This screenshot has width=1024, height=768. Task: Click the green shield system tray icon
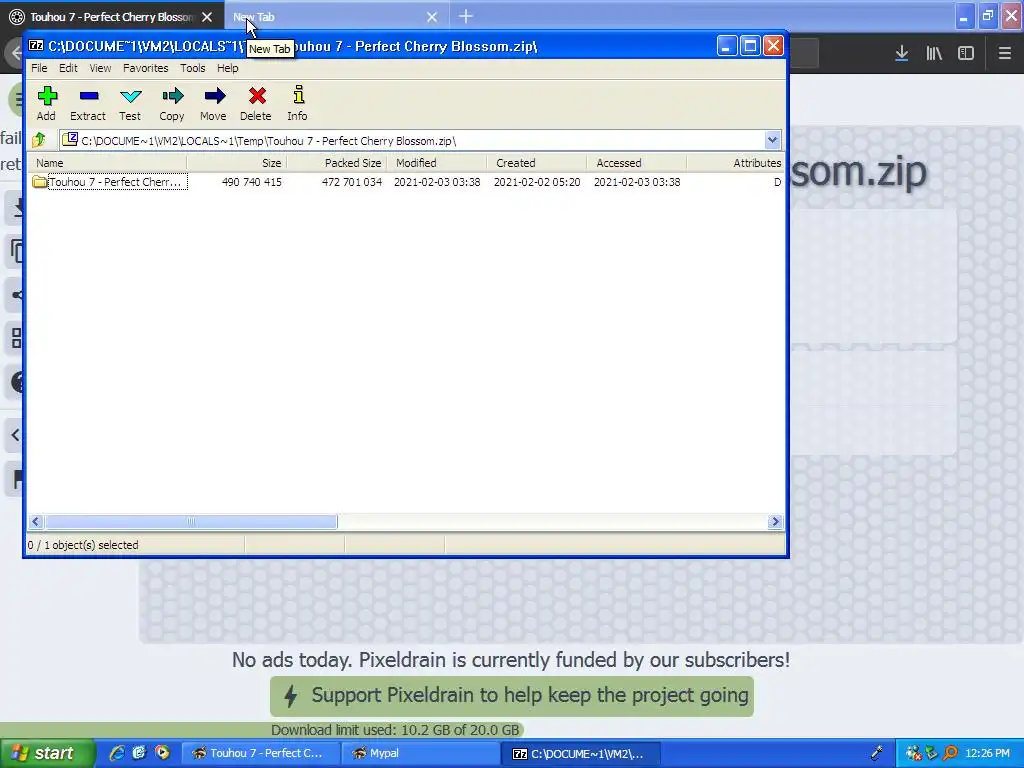coord(932,753)
